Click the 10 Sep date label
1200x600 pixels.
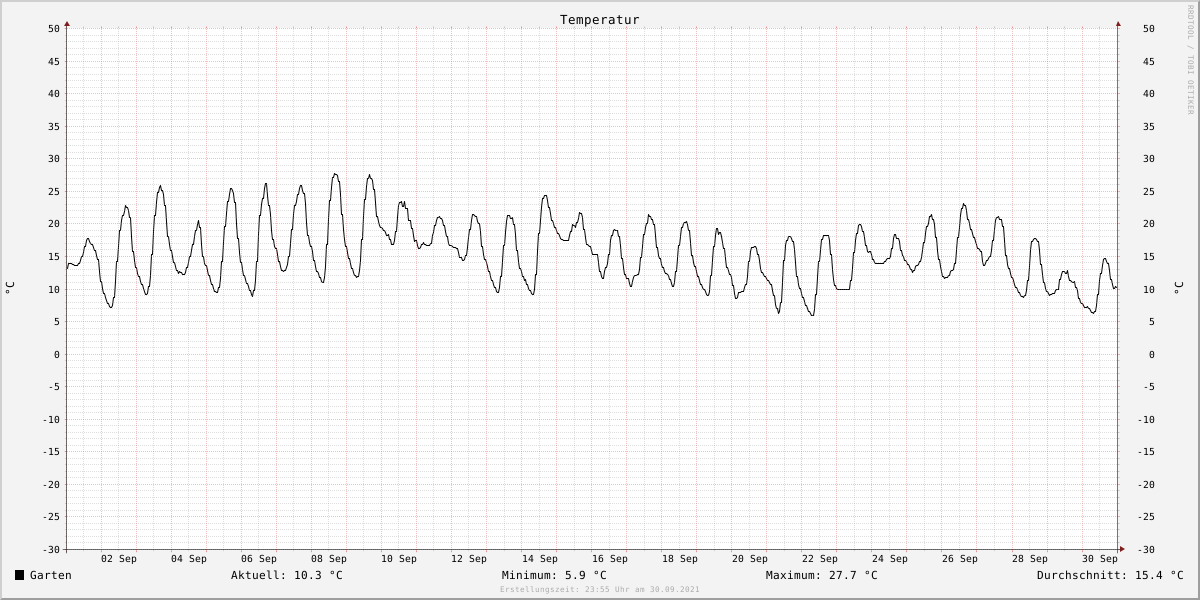point(399,559)
